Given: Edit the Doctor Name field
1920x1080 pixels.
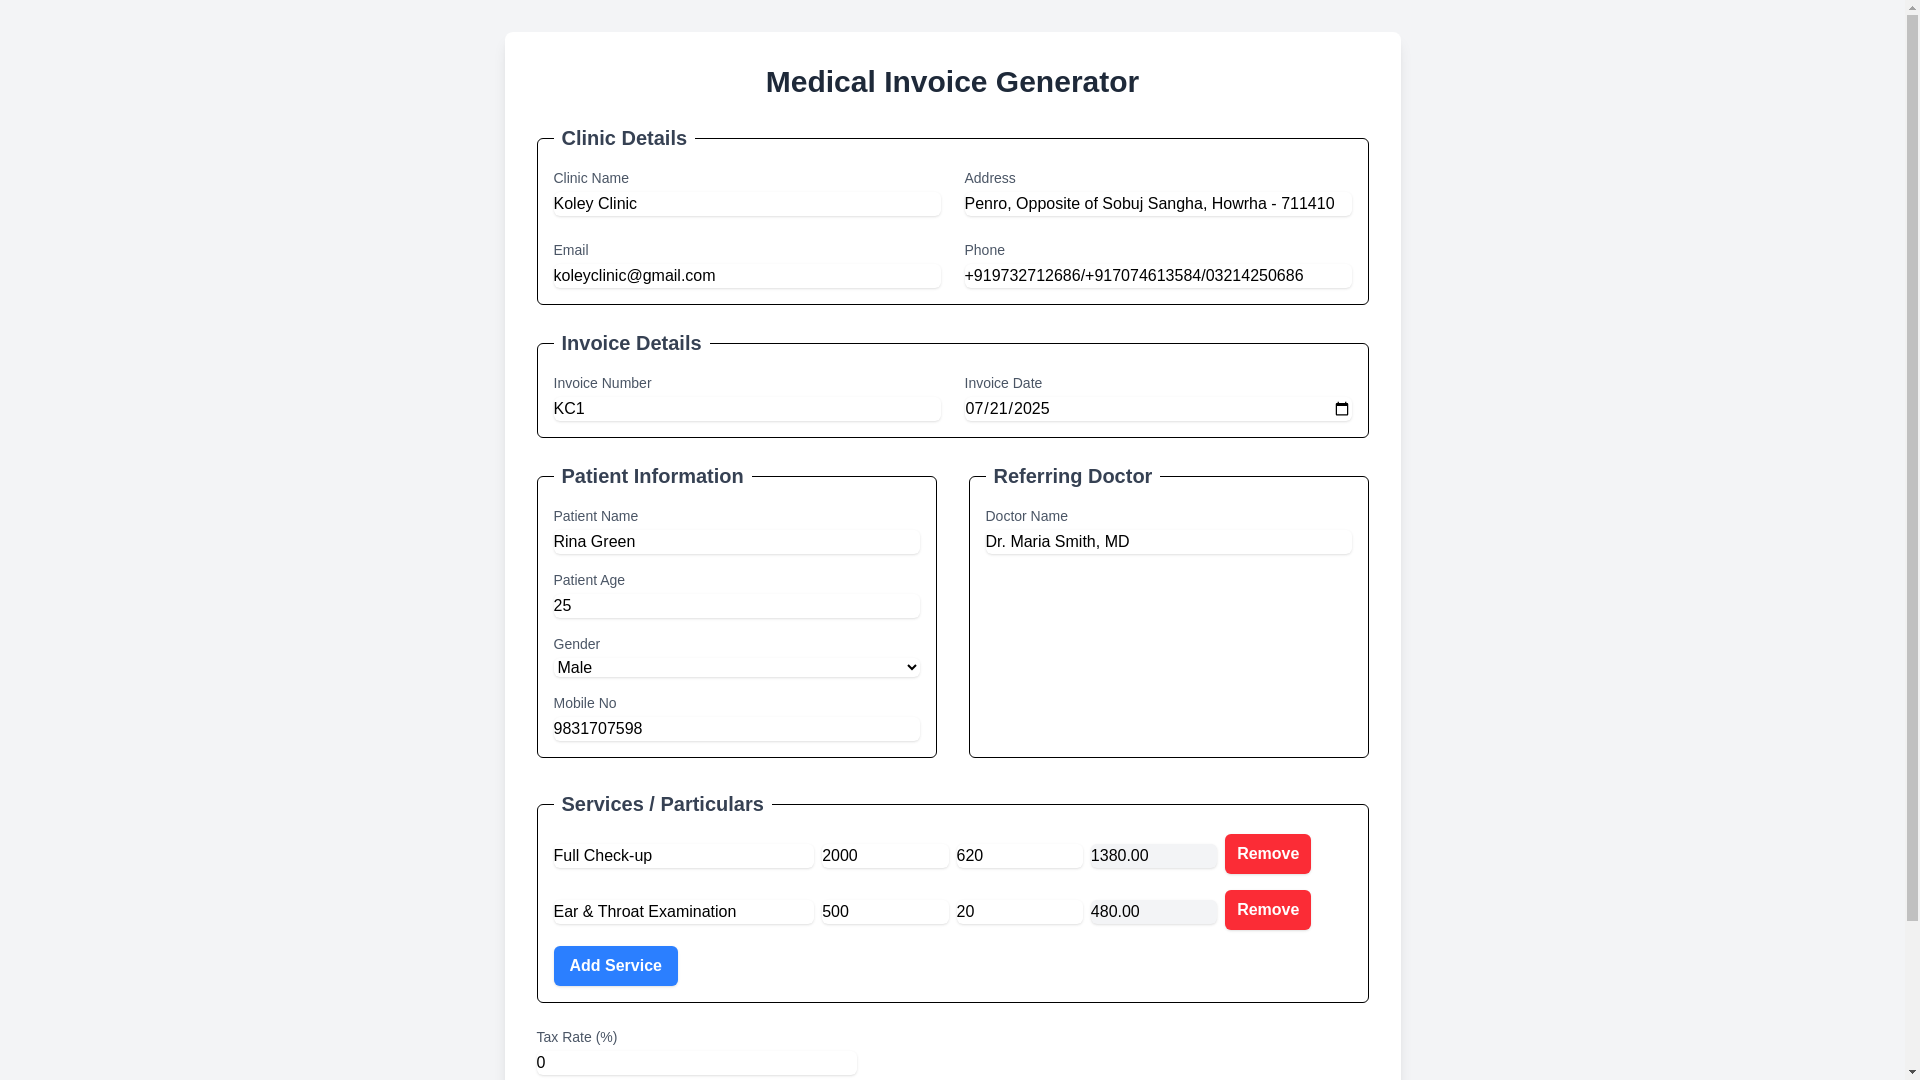Looking at the screenshot, I should tap(1168, 542).
